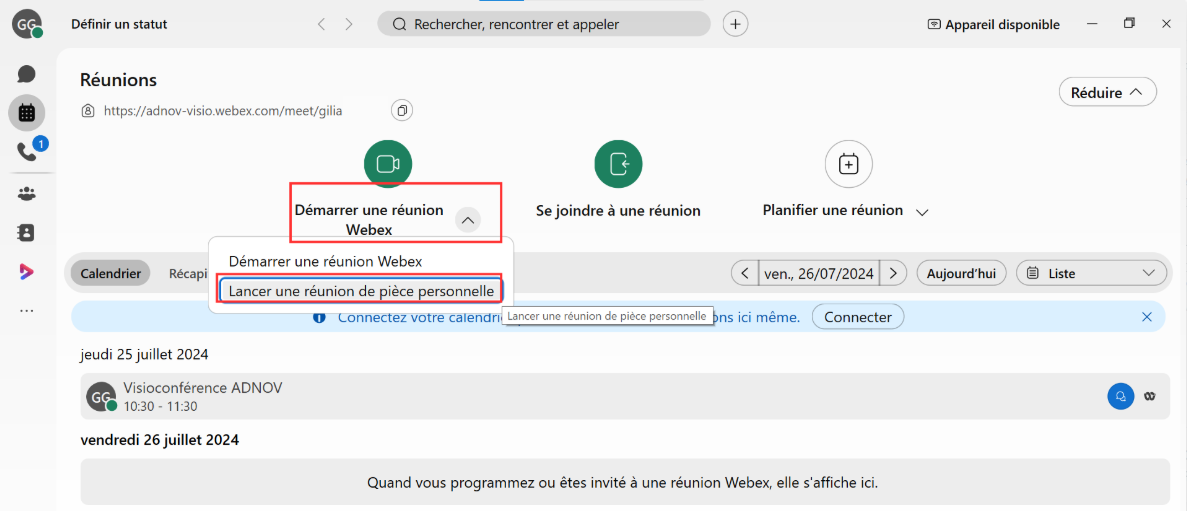
Task: Click the GG avatar on Visioconférence ADNOV row
Action: [101, 395]
